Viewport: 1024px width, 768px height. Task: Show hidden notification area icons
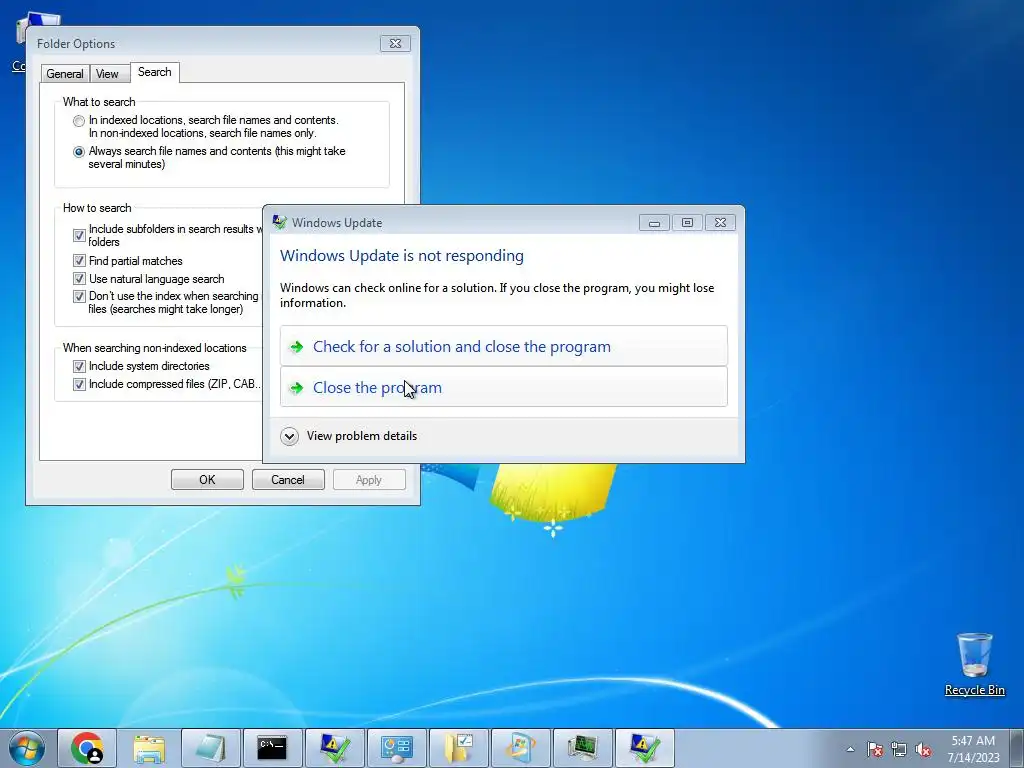[850, 749]
